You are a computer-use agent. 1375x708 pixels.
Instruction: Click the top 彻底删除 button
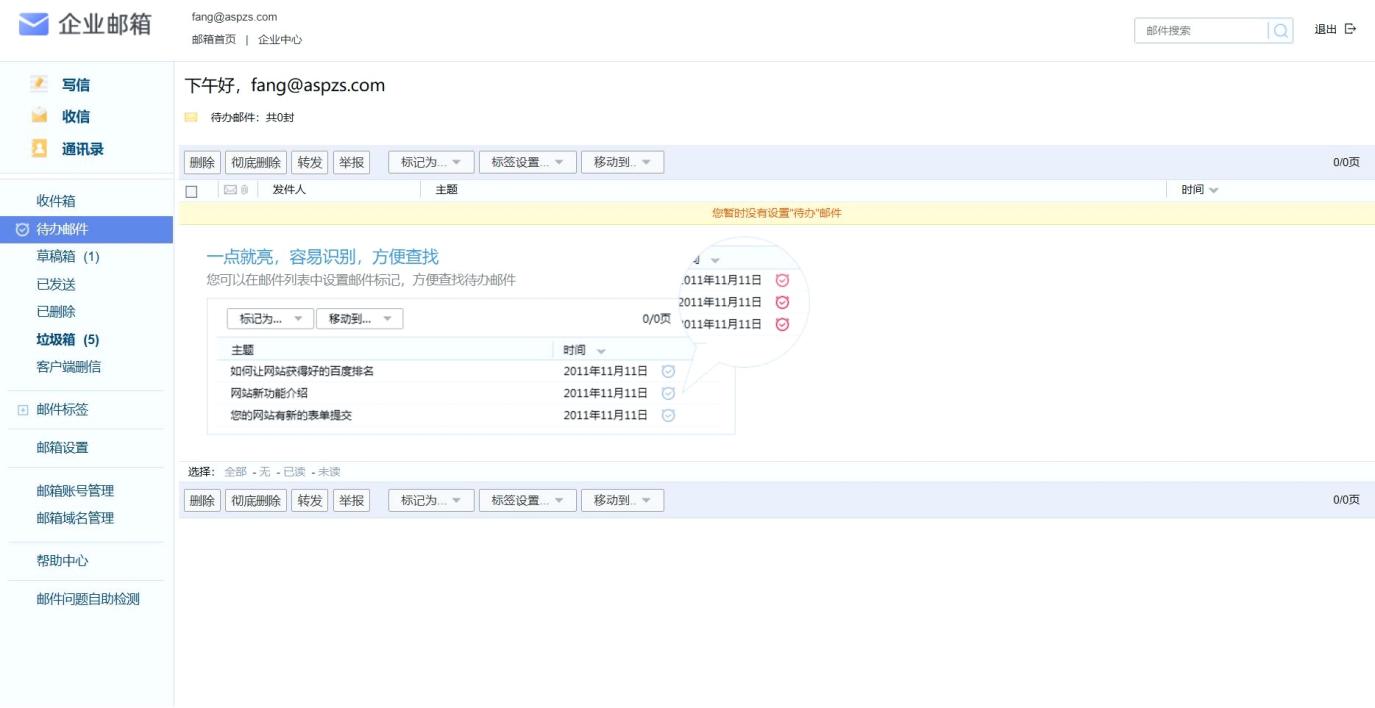click(x=256, y=162)
